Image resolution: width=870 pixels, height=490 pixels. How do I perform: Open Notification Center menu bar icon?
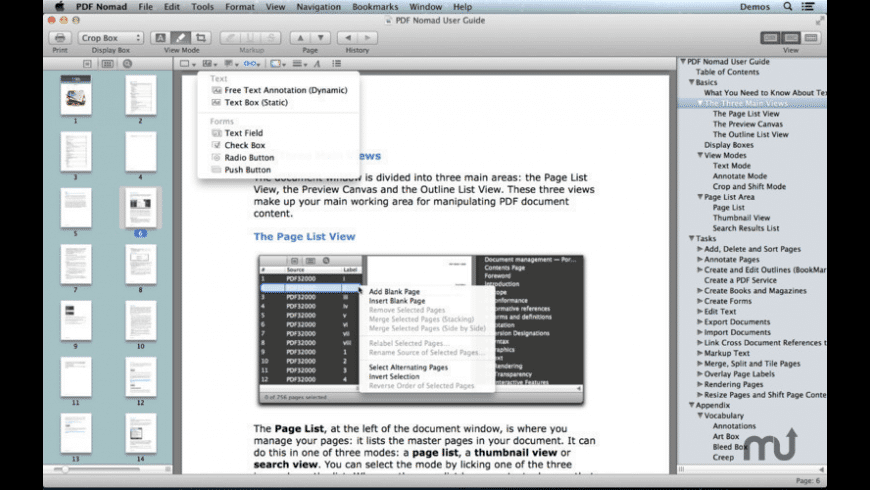(x=808, y=7)
